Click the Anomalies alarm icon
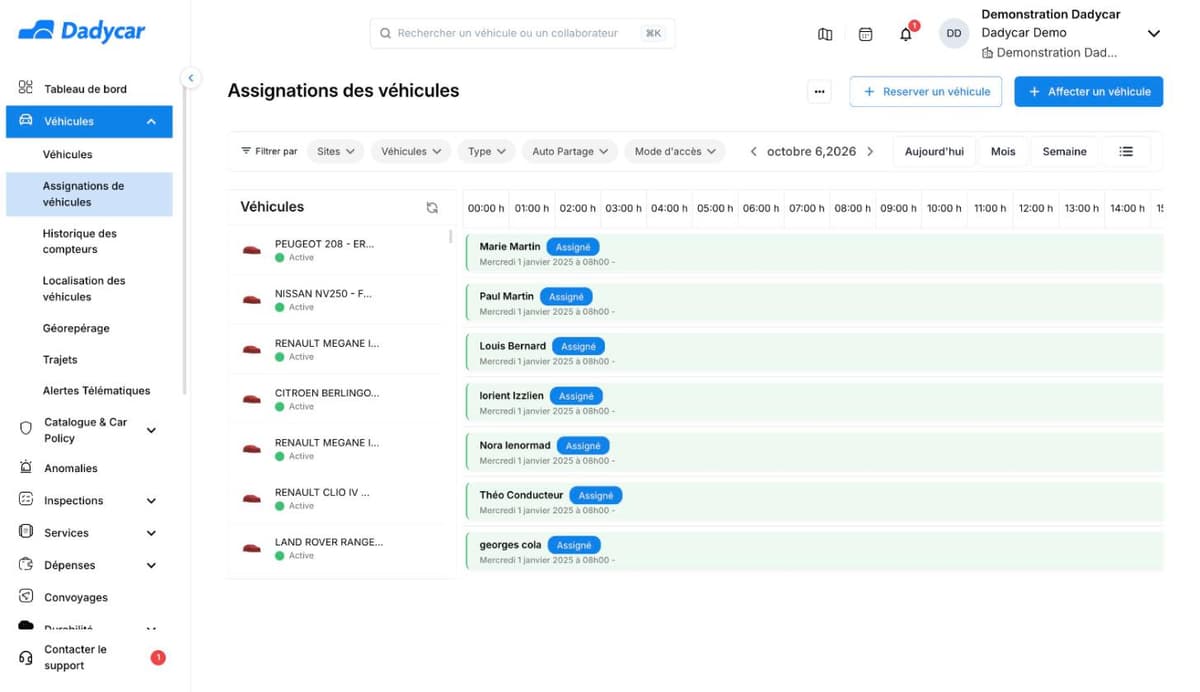This screenshot has width=1200, height=692. [x=26, y=467]
